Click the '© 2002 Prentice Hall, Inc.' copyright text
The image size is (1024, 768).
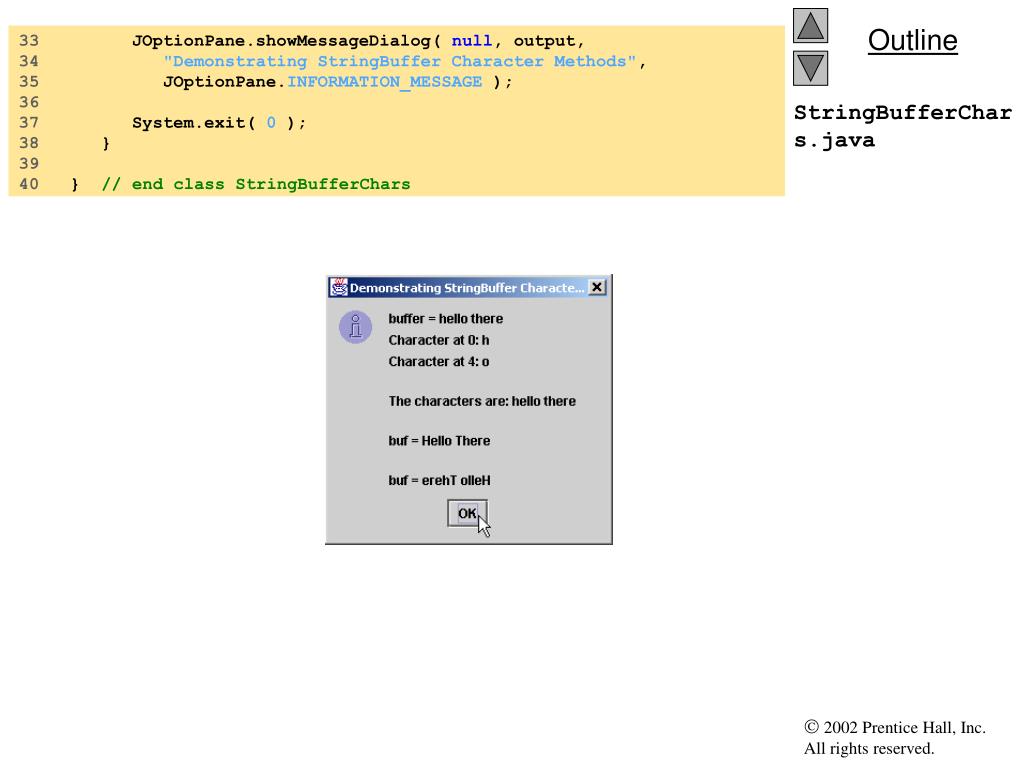tap(895, 728)
